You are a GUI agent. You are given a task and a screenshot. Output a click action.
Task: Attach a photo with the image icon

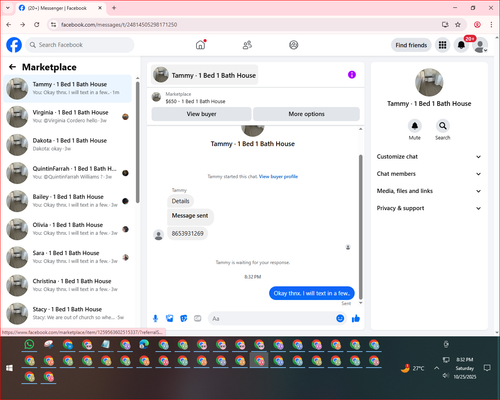point(170,319)
